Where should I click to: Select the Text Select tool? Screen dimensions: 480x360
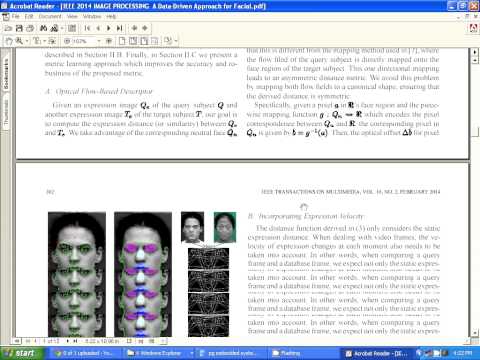click(x=37, y=41)
